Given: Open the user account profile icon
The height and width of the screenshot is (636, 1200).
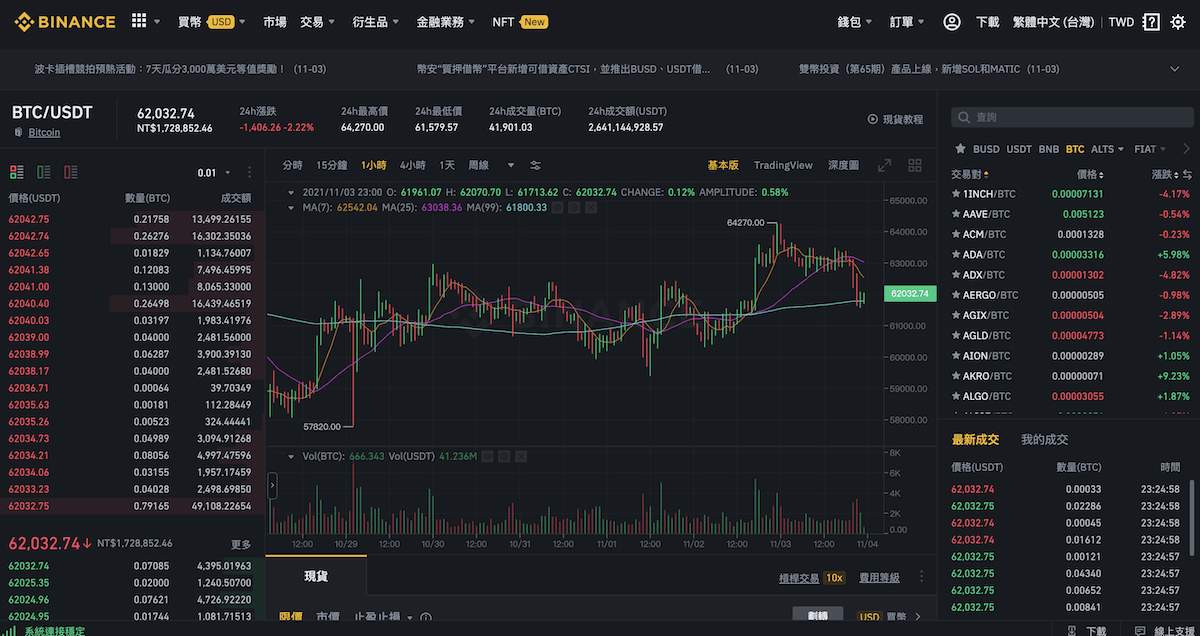Looking at the screenshot, I should pyautogui.click(x=952, y=21).
